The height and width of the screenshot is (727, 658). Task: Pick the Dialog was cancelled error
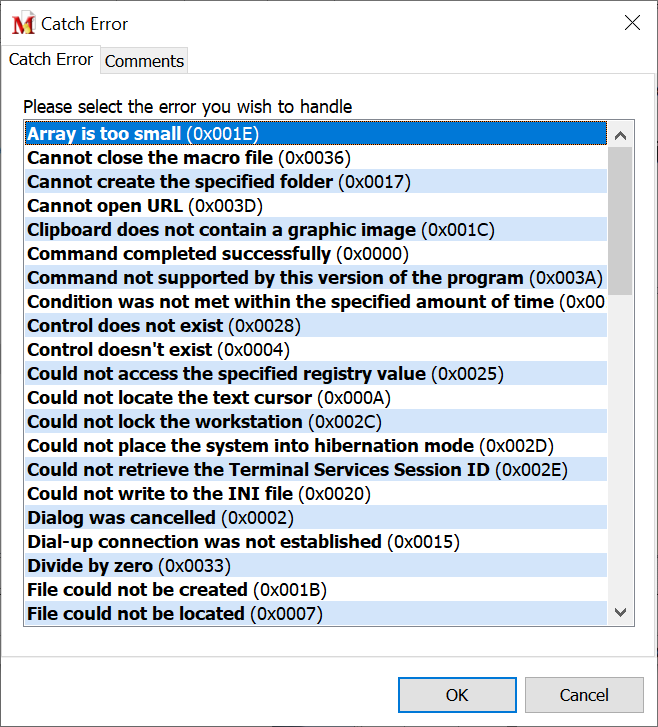tap(160, 517)
